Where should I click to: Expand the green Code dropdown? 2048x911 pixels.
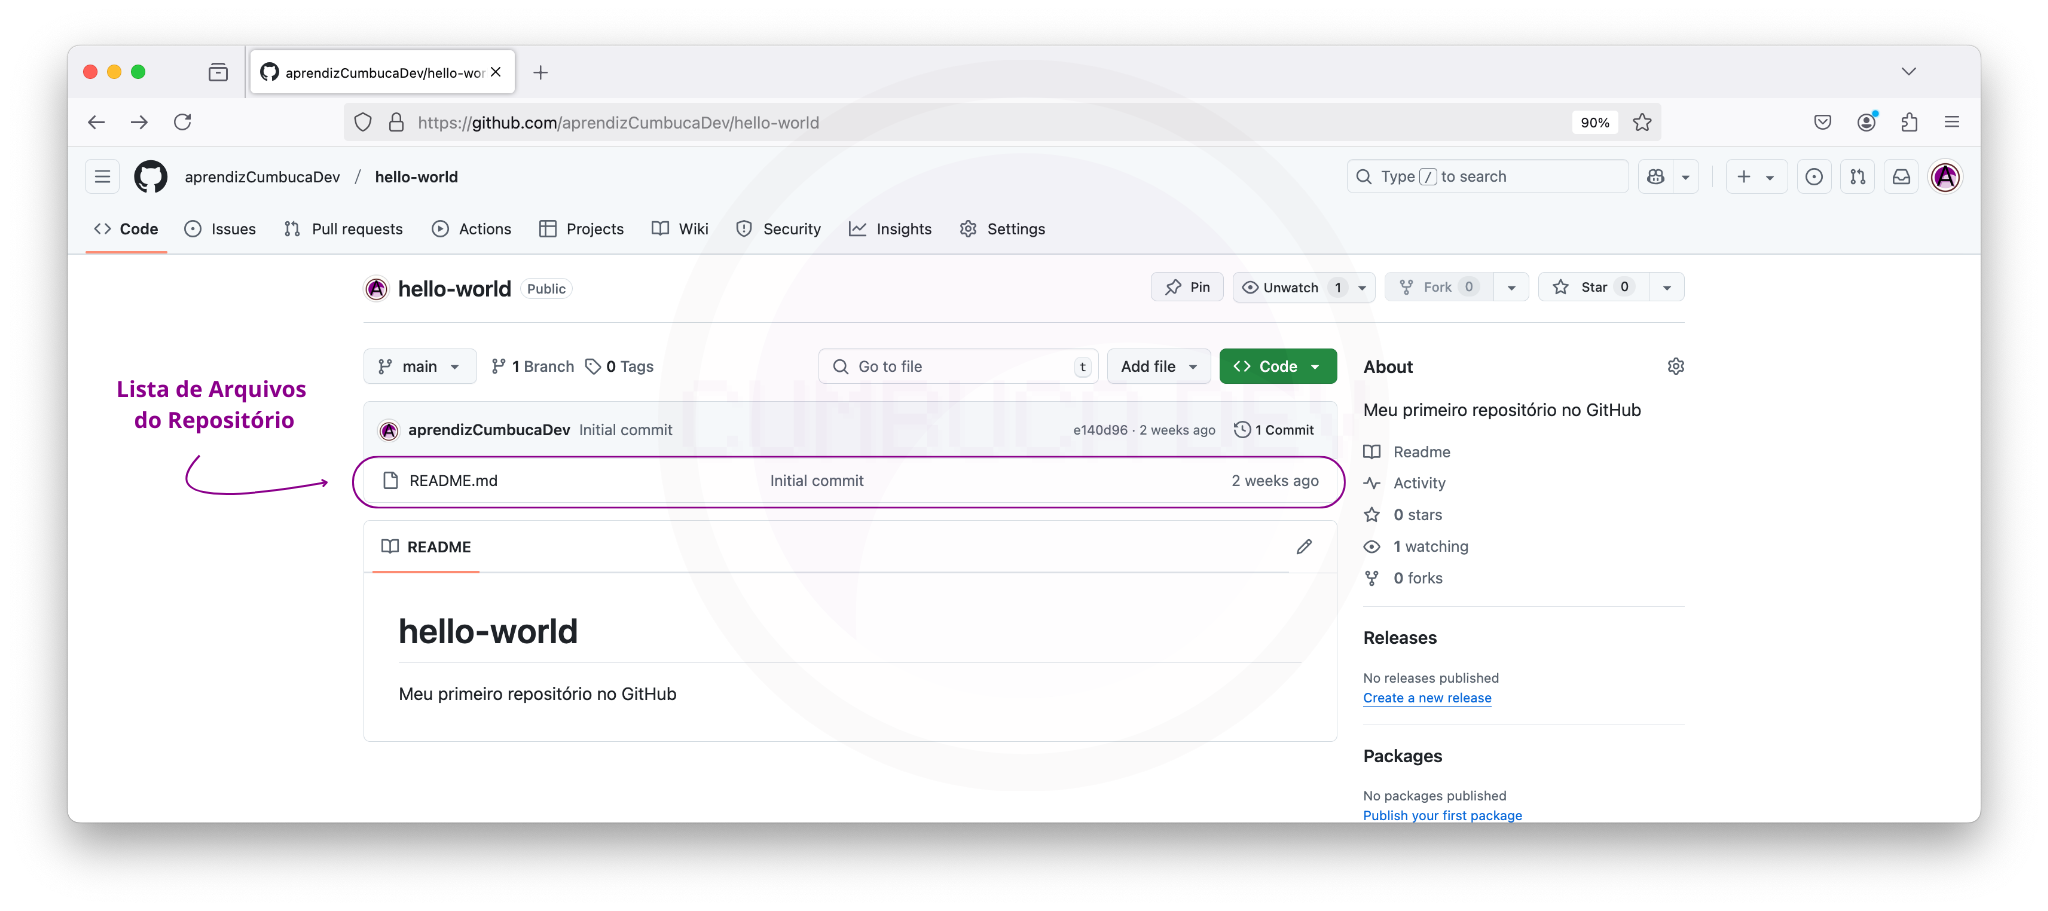(1278, 366)
